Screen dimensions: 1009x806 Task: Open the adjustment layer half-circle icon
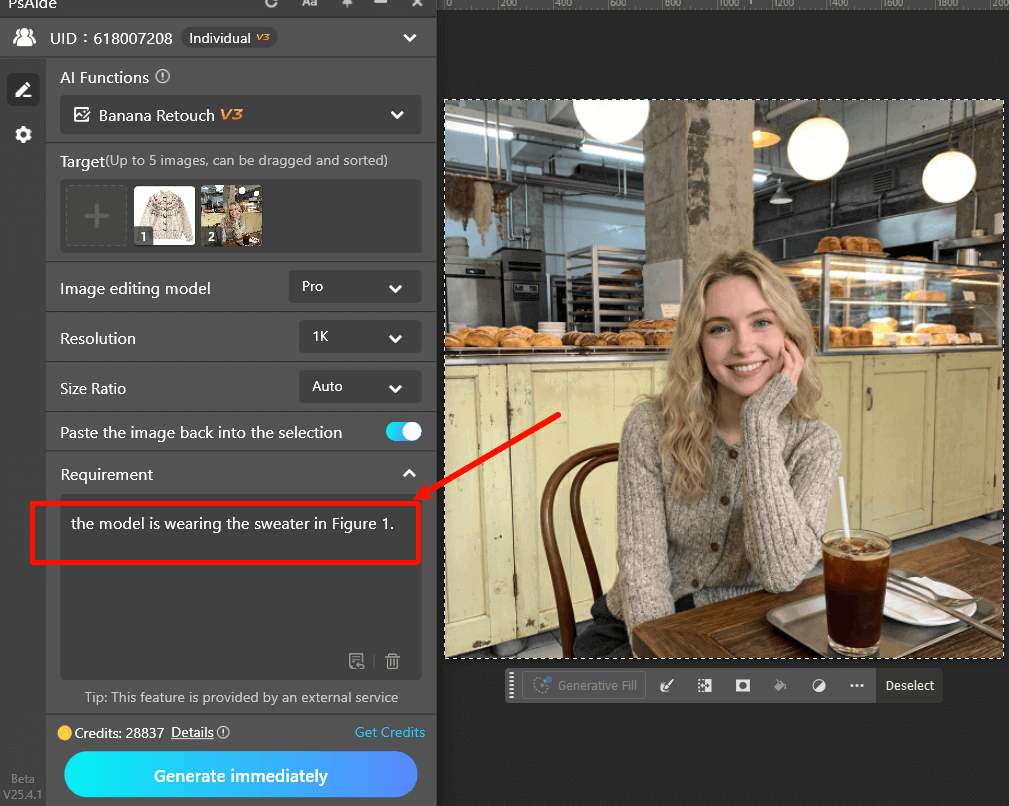(x=818, y=686)
